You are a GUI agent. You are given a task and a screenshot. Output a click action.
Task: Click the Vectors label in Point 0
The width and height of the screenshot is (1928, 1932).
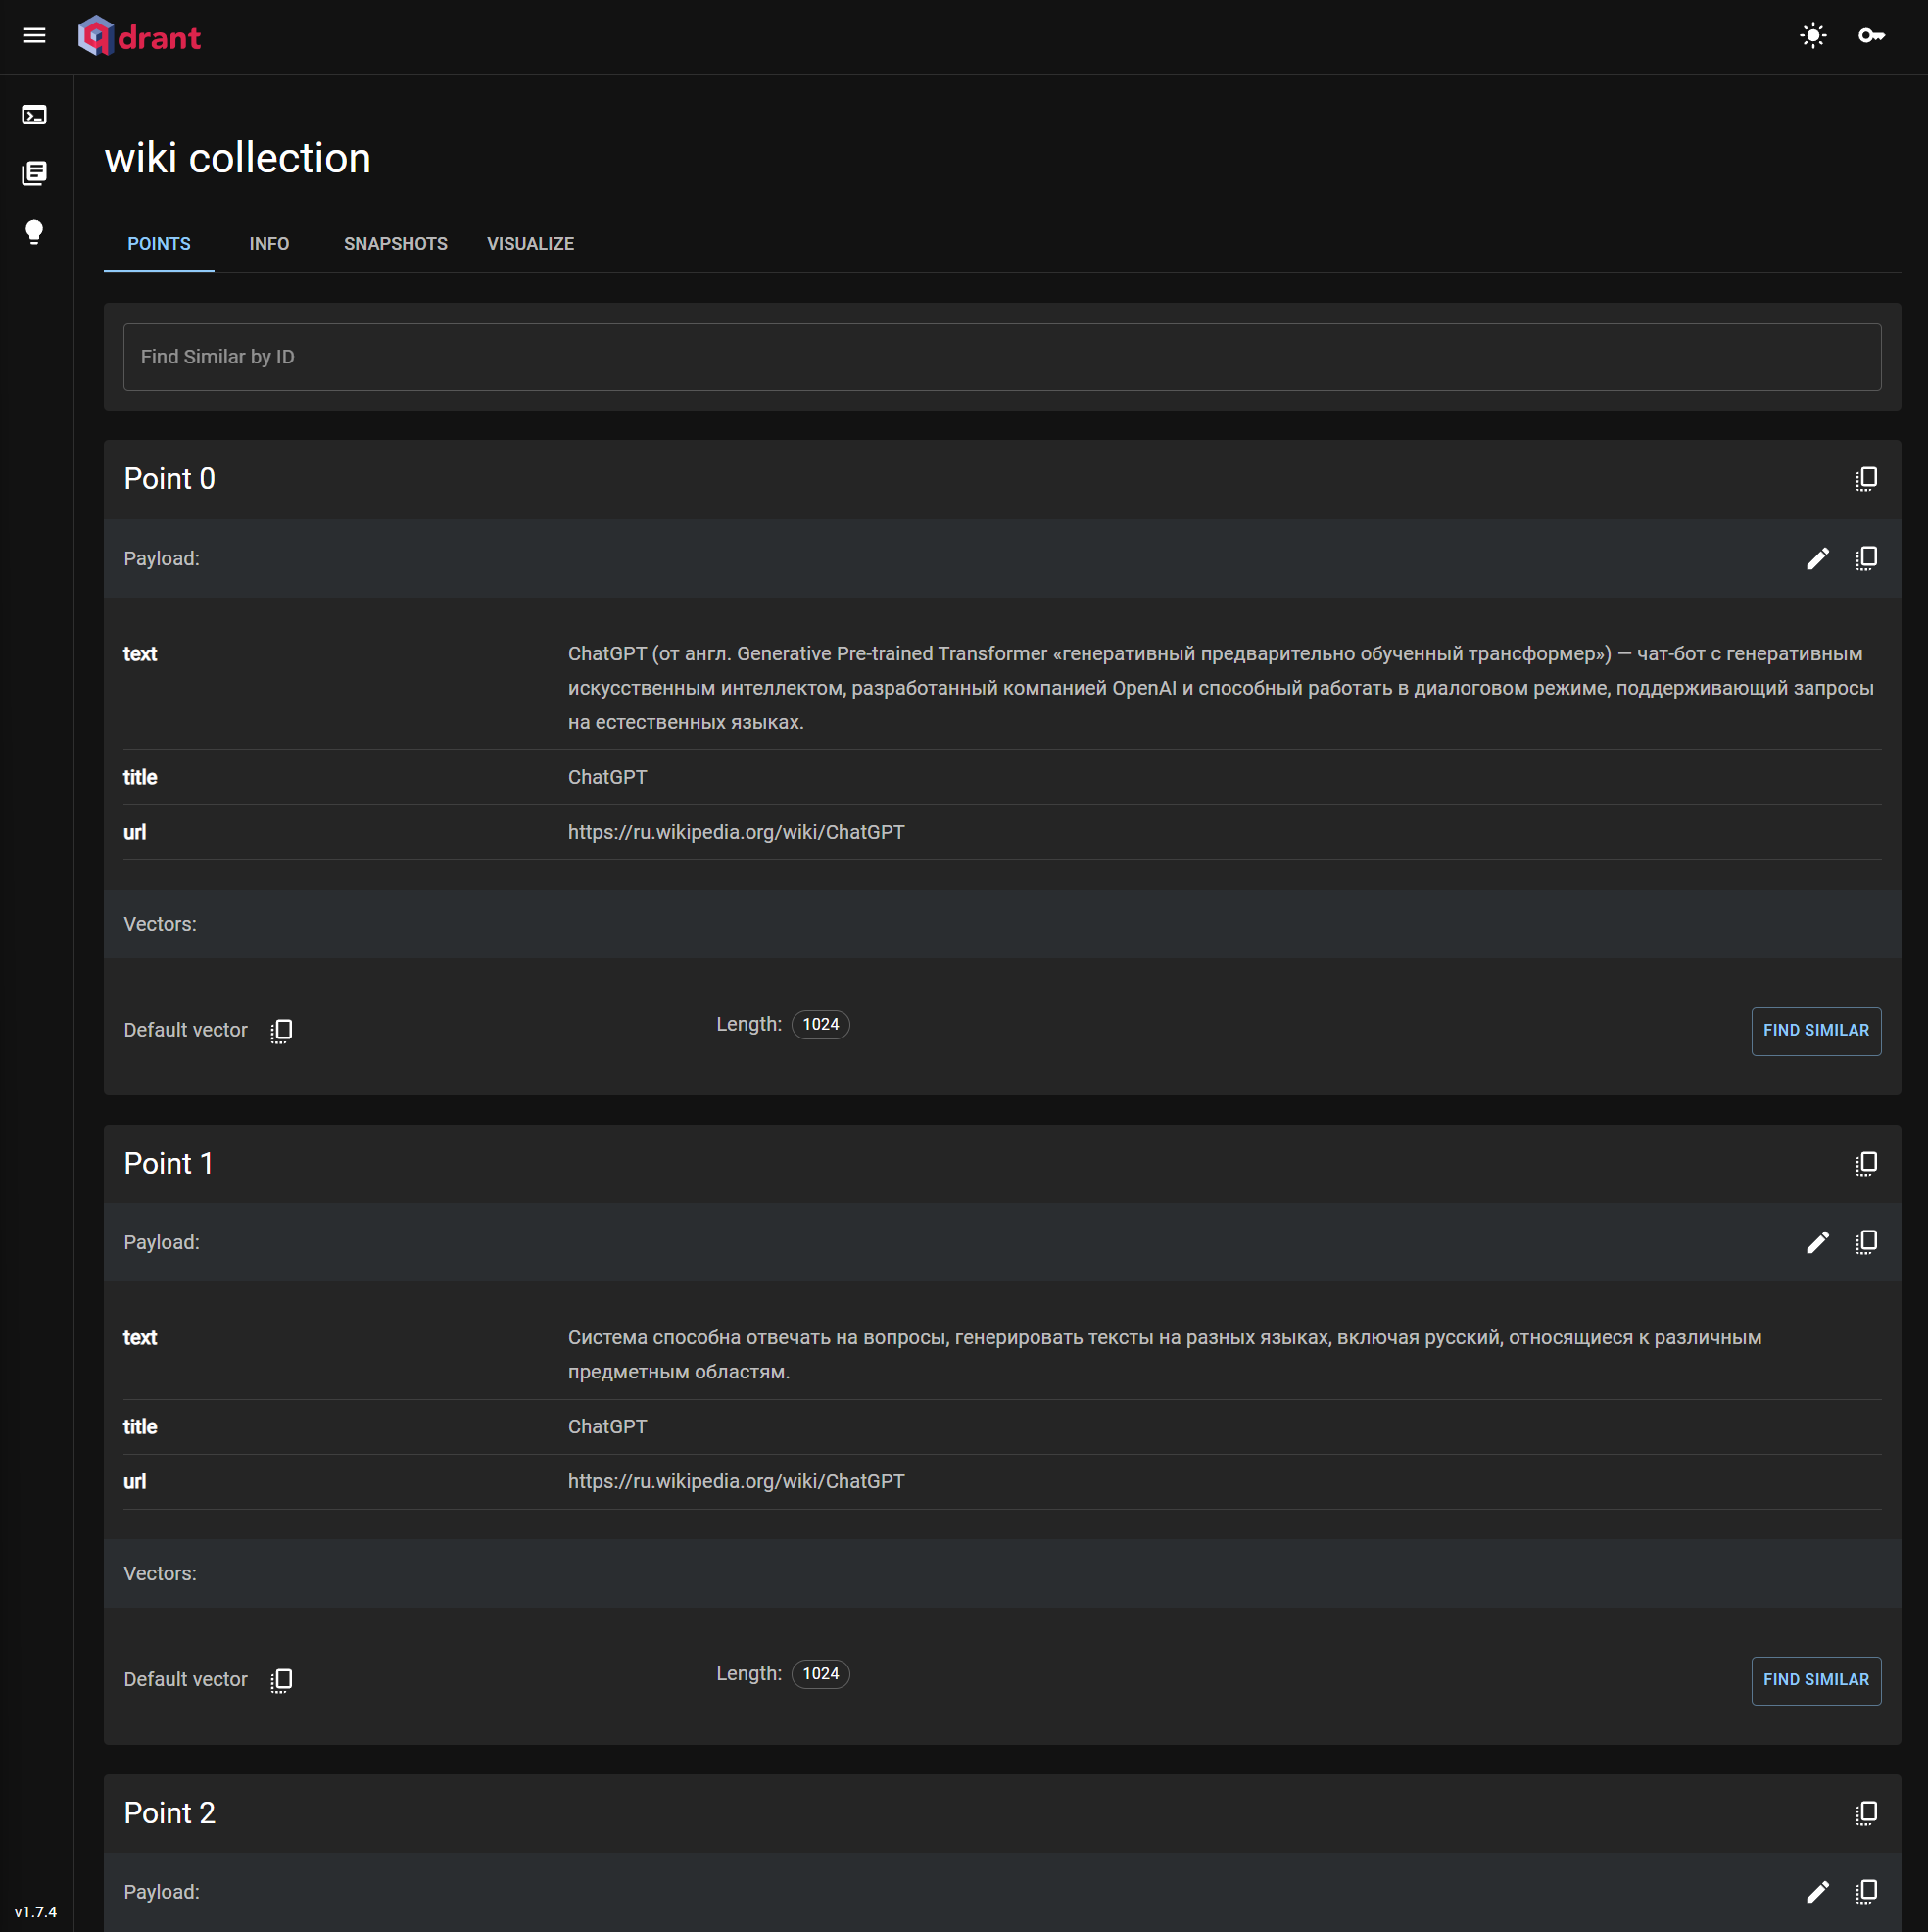[x=160, y=924]
